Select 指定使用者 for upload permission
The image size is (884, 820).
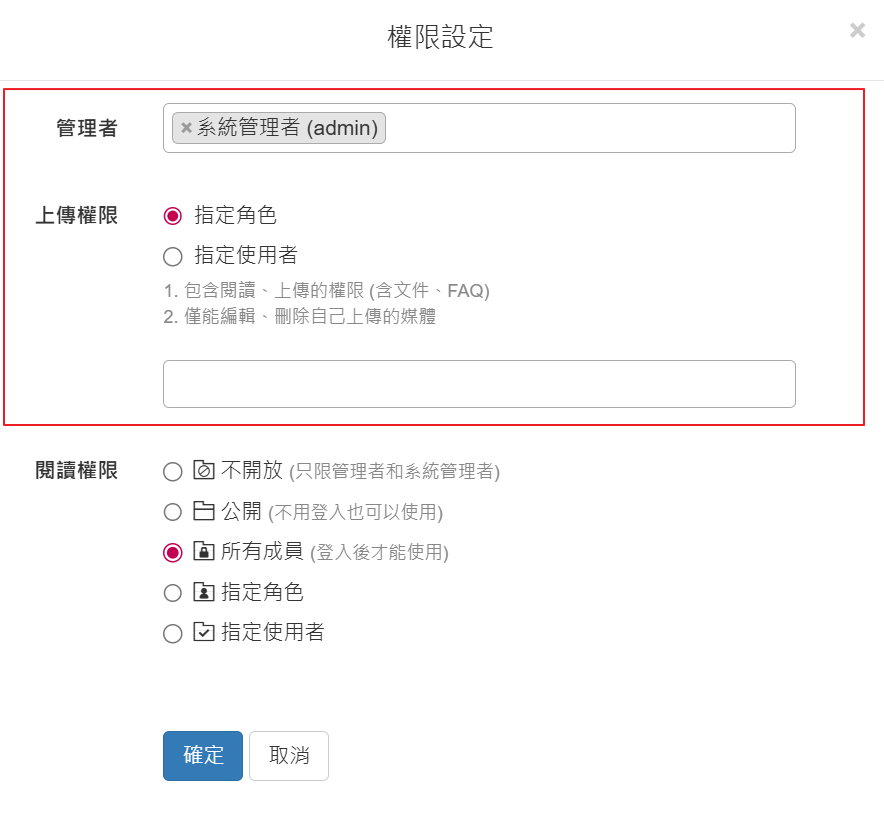173,256
